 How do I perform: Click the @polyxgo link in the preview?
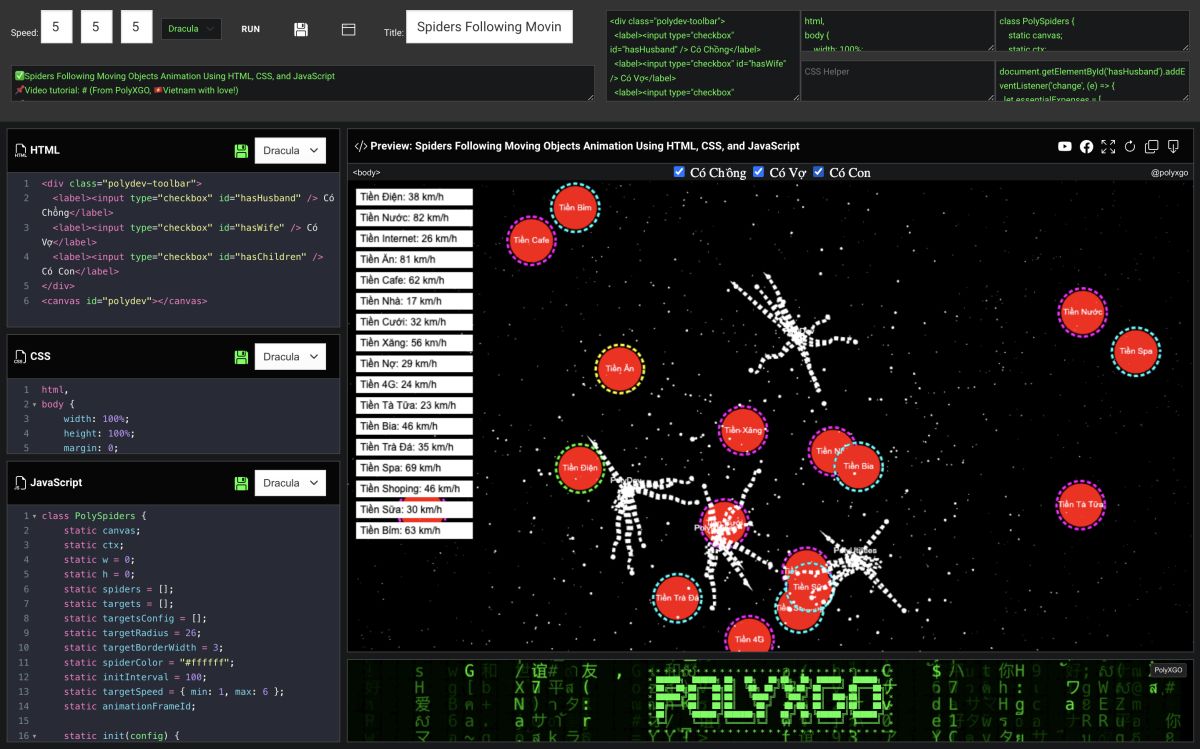(1169, 173)
